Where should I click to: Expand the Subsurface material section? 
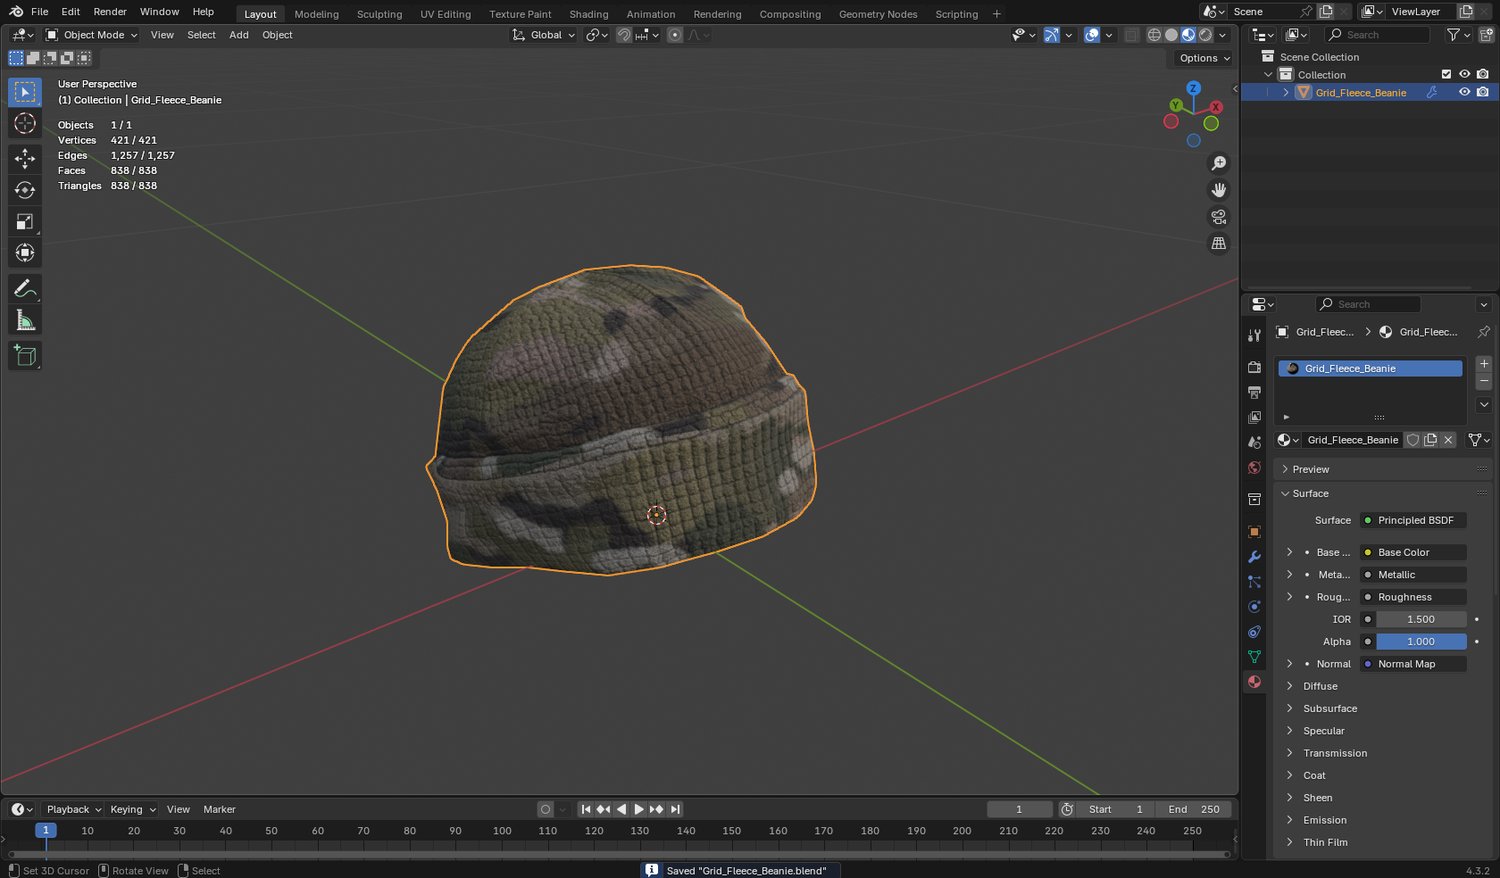(1329, 708)
